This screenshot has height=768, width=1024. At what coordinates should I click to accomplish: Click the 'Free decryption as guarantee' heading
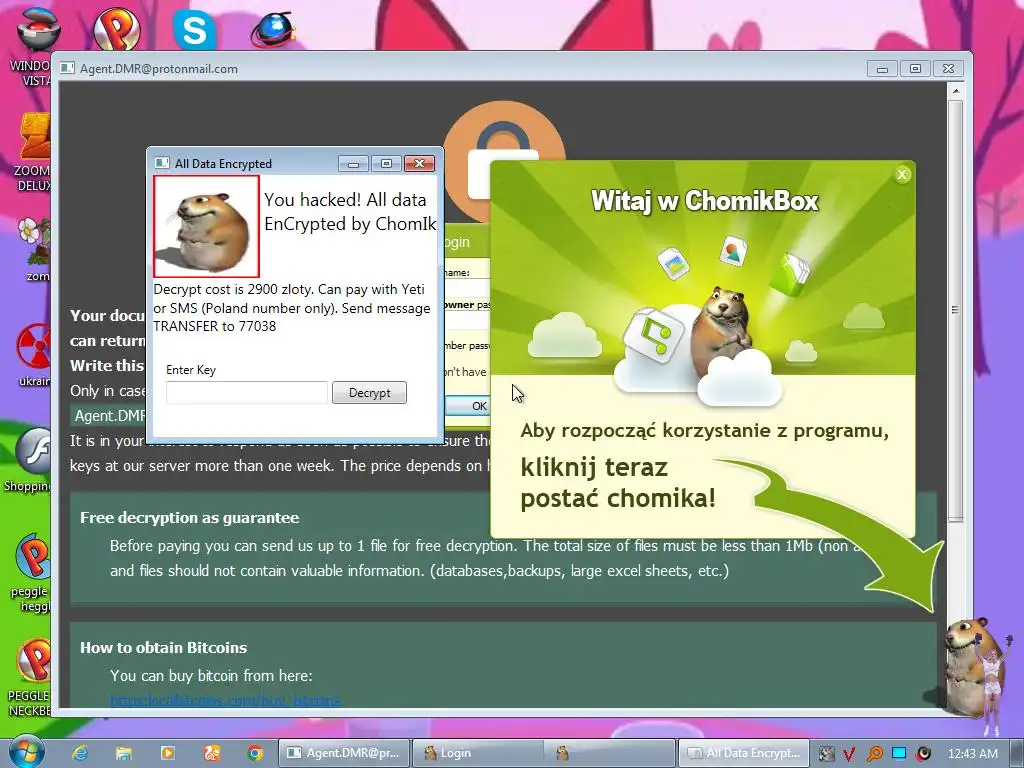[x=189, y=518]
